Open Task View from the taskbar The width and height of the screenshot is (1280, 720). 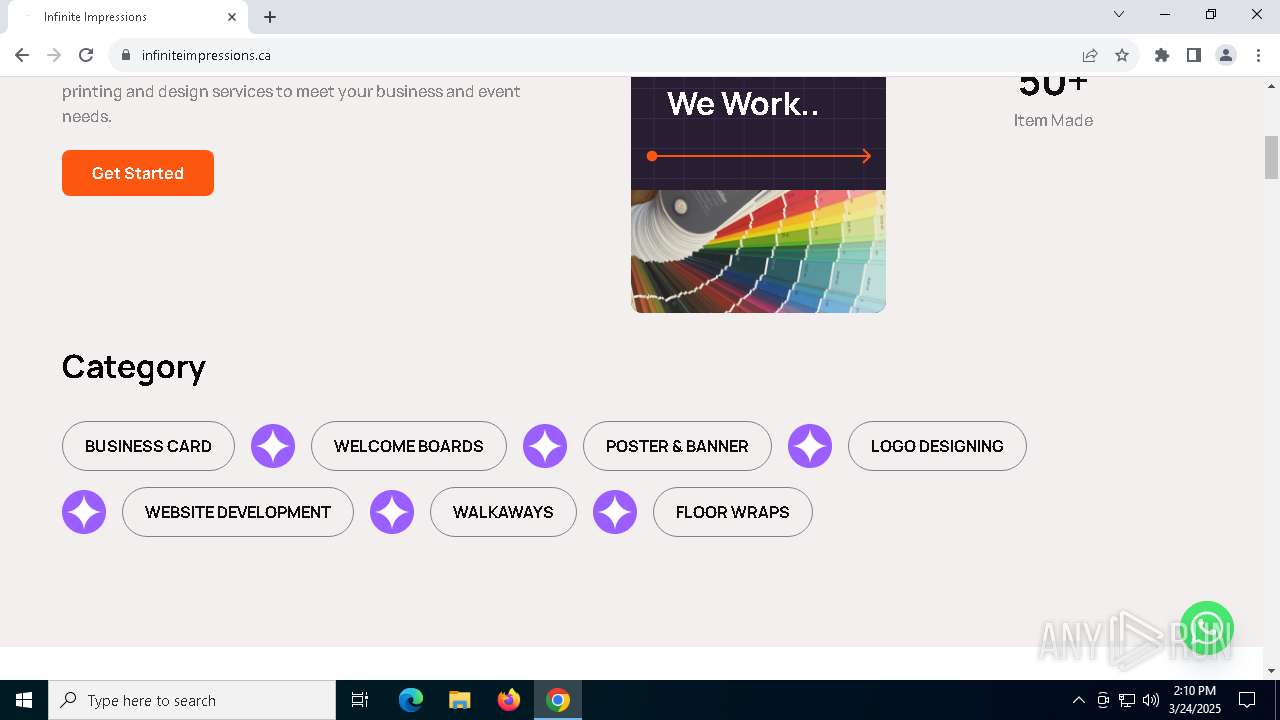(x=360, y=700)
